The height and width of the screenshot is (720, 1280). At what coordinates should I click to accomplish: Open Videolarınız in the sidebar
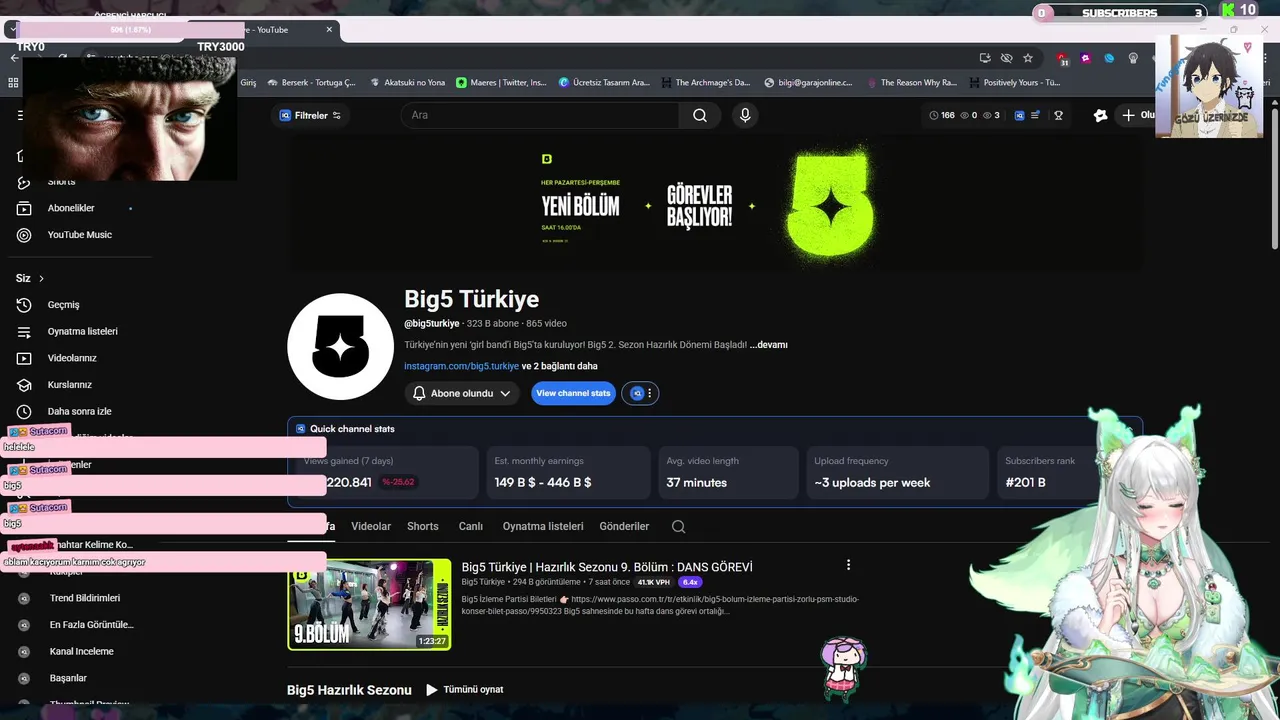(x=72, y=358)
